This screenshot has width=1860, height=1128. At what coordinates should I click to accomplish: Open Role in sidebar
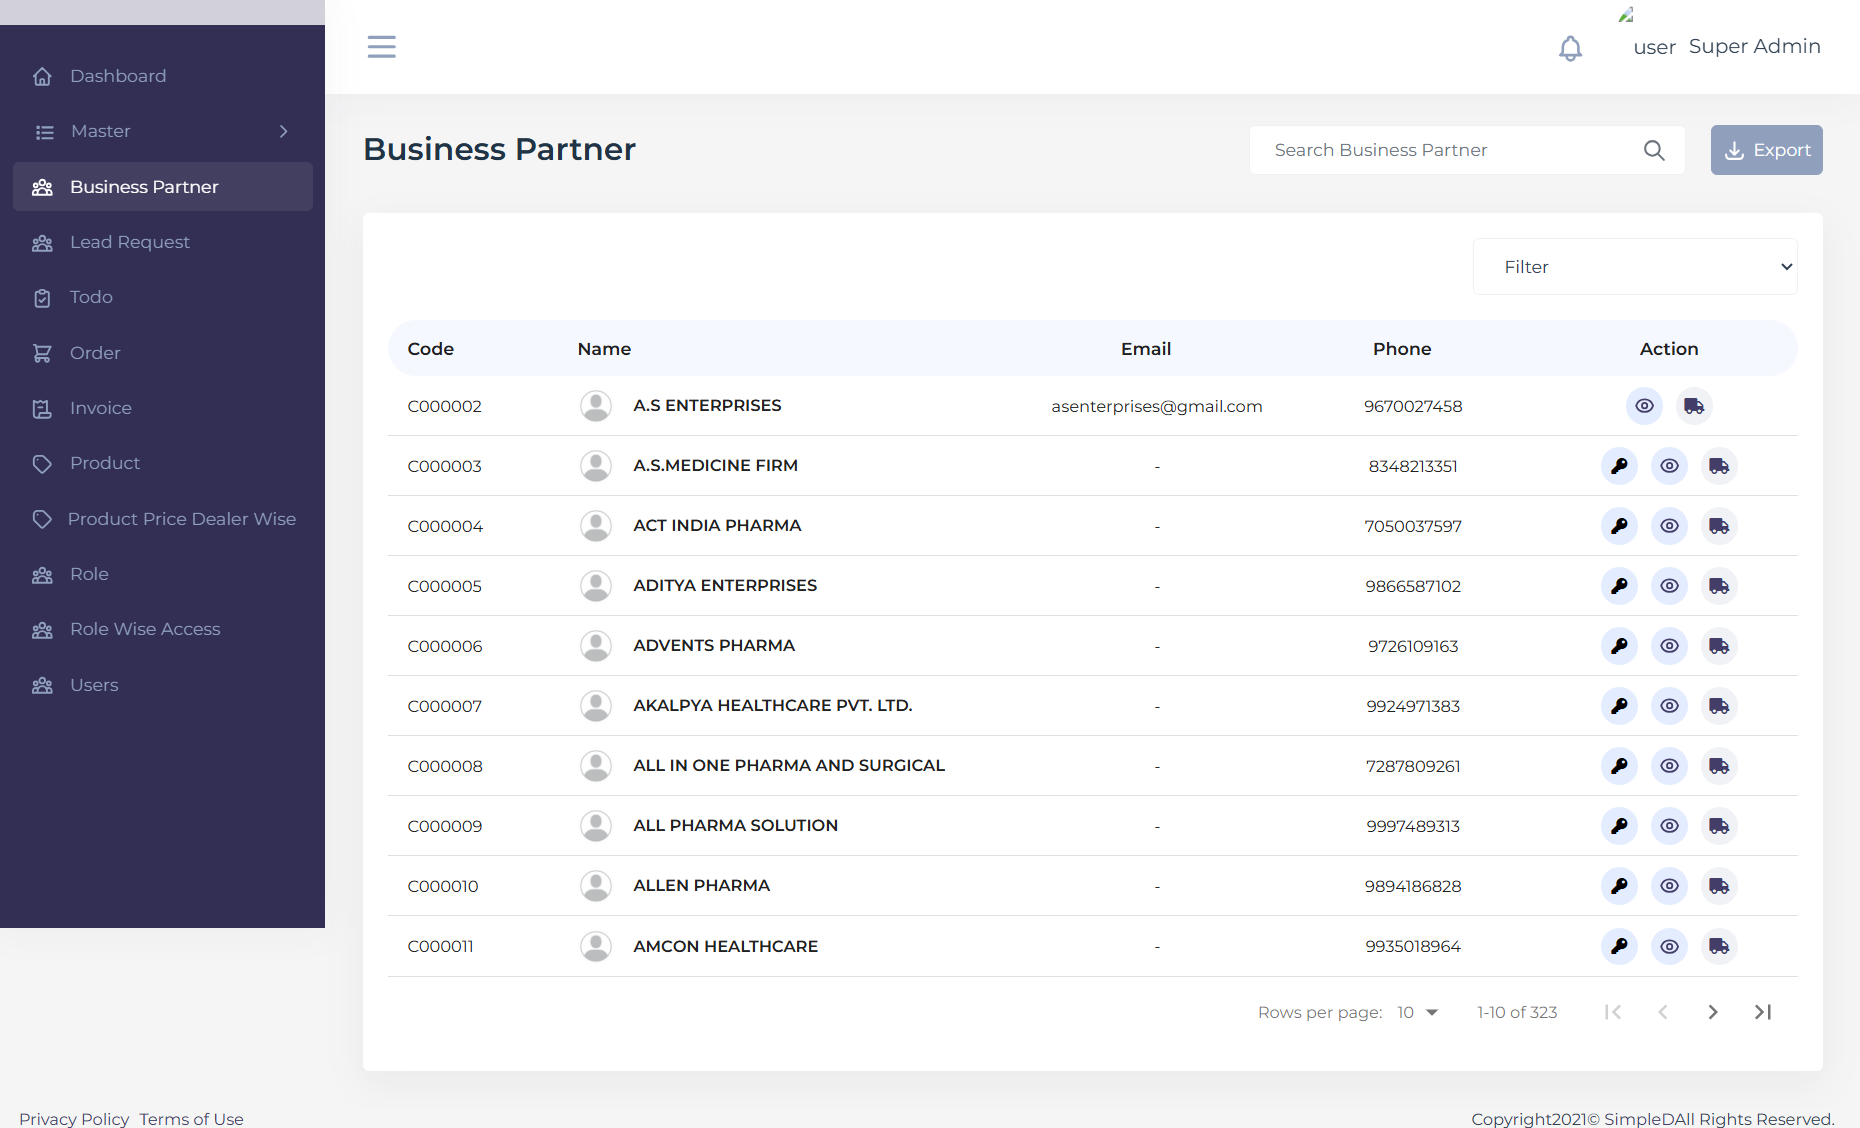coord(162,574)
